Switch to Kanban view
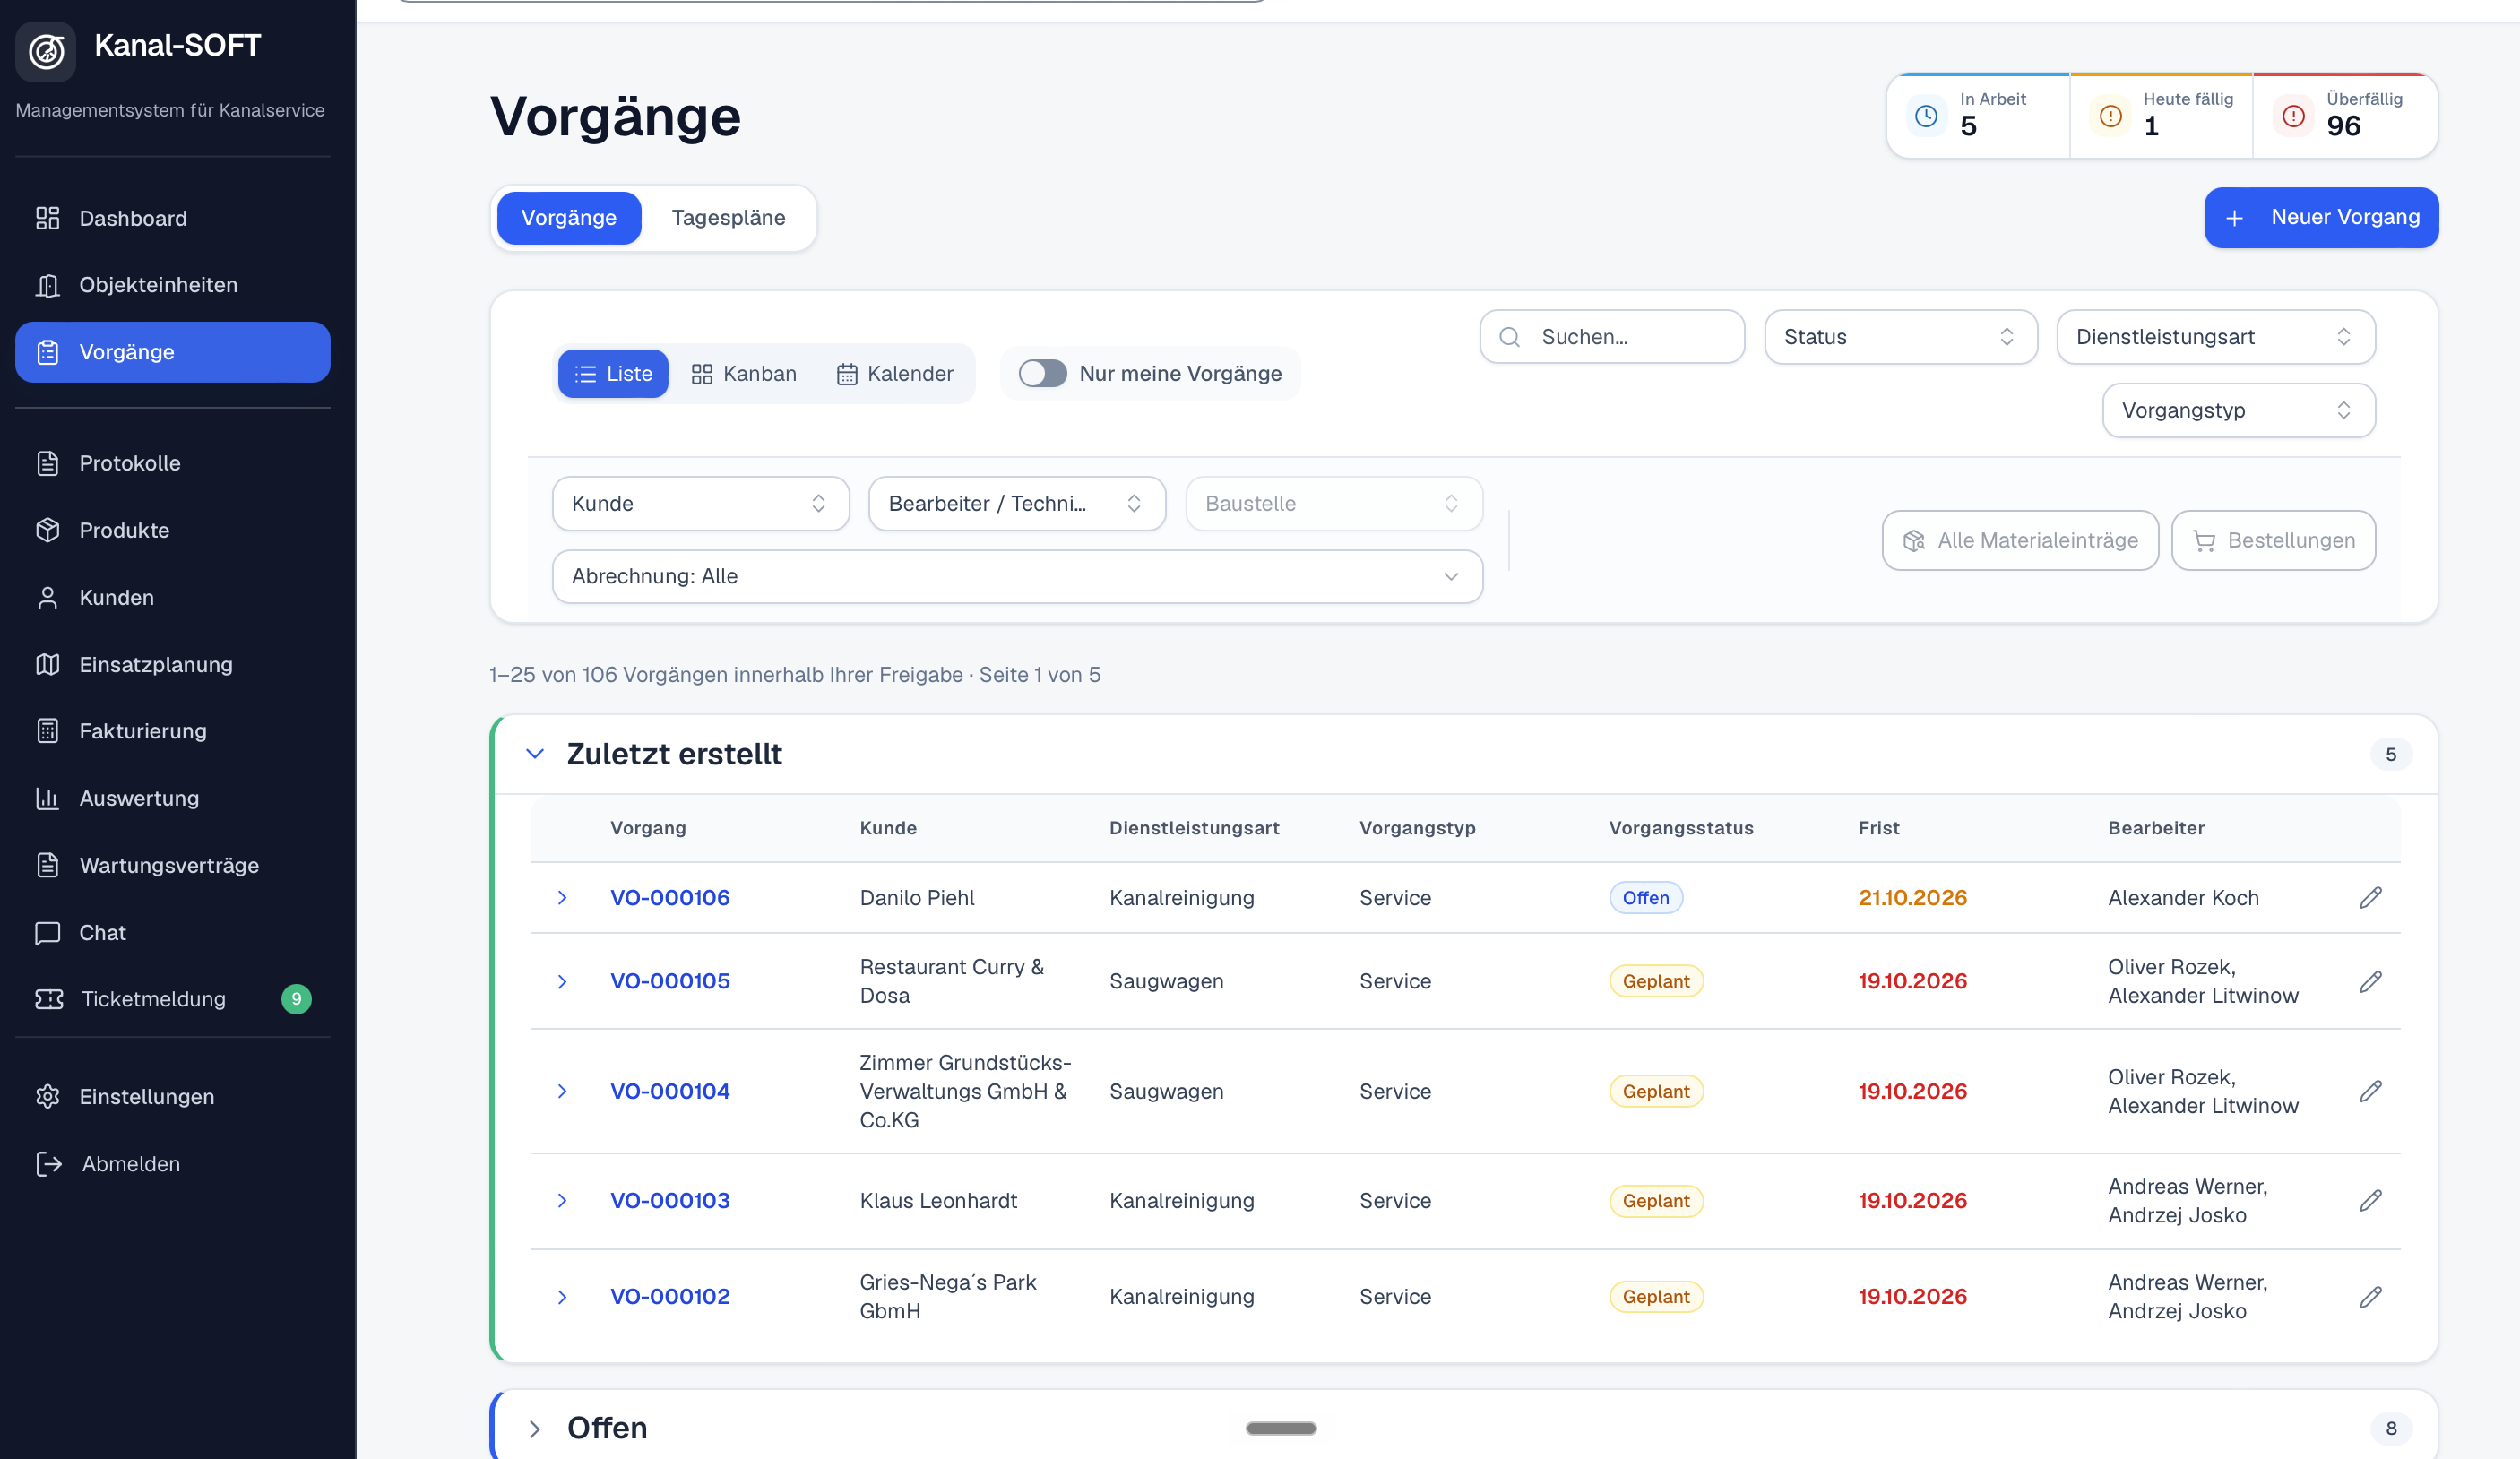Viewport: 2520px width, 1459px height. (744, 374)
